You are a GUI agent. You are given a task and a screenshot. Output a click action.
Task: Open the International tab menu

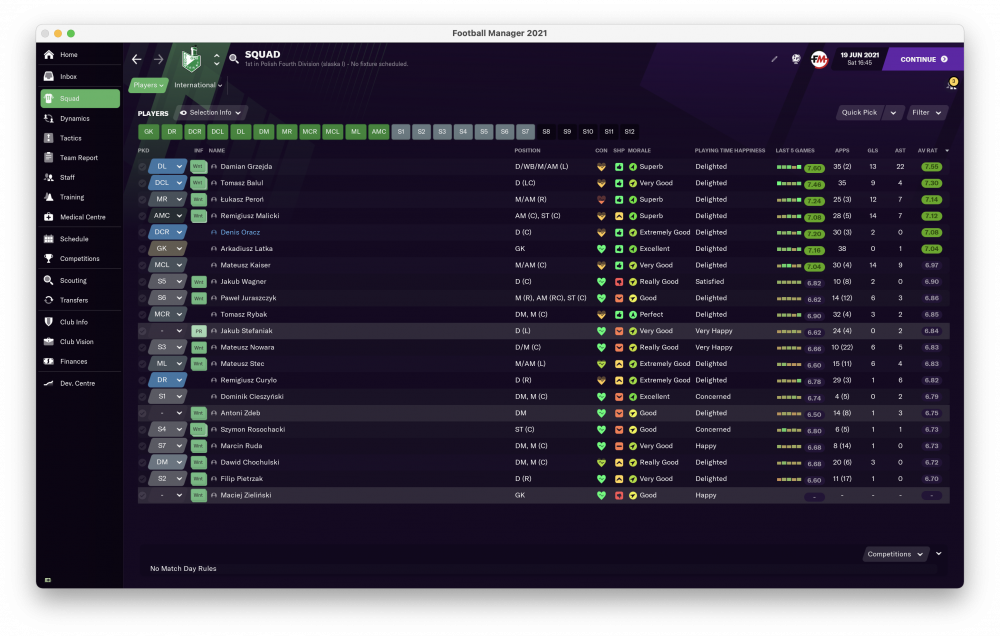[x=197, y=85]
